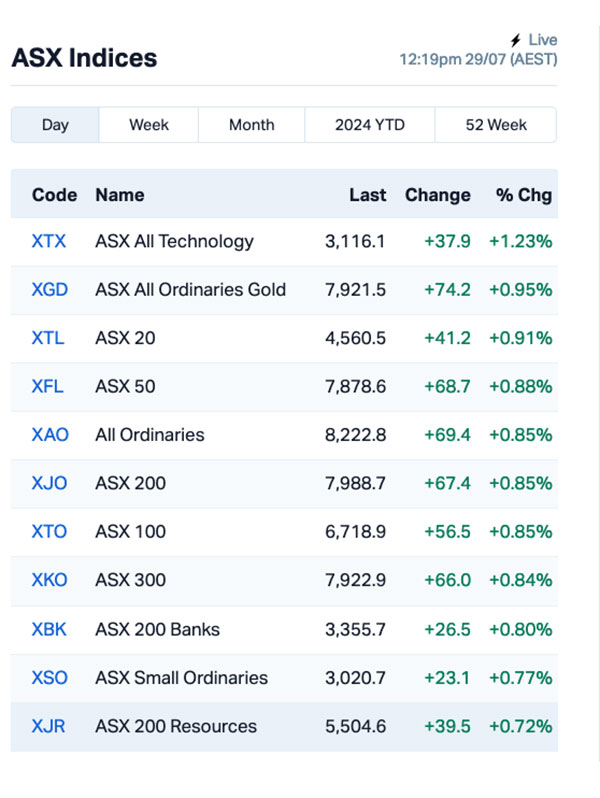Open the XSO index code link
This screenshot has width=600, height=798.
(49, 678)
